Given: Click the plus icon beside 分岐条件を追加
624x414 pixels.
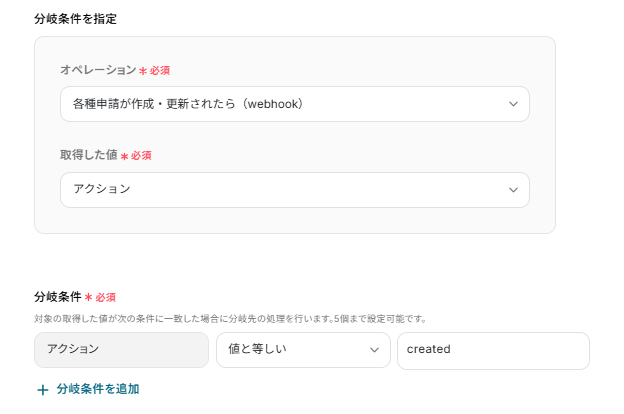Looking at the screenshot, I should click(43, 390).
